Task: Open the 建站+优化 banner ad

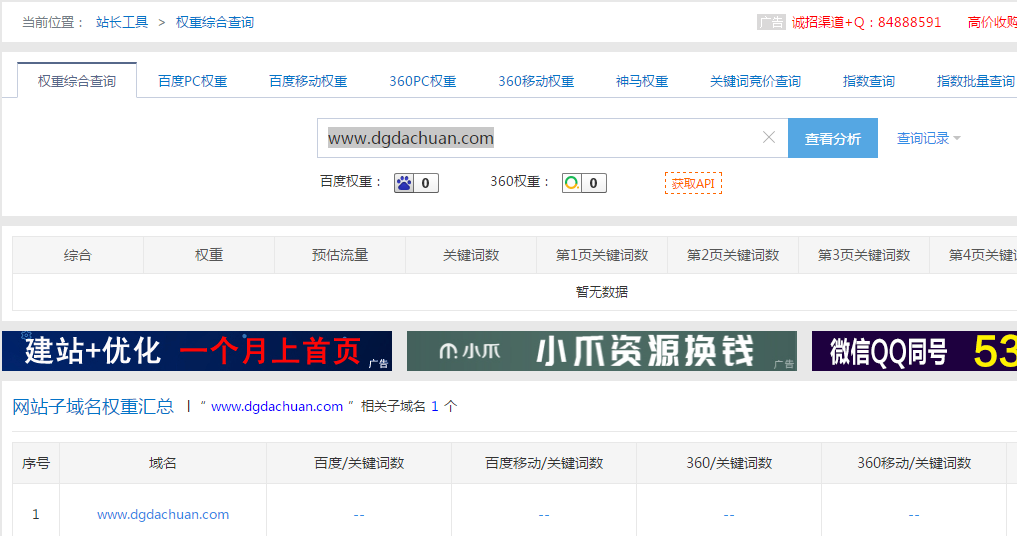Action: (197, 351)
